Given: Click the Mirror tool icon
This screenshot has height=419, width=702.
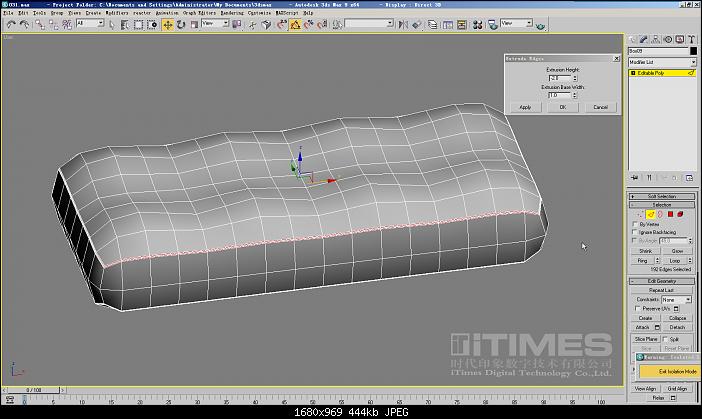Looking at the screenshot, I should [x=403, y=25].
